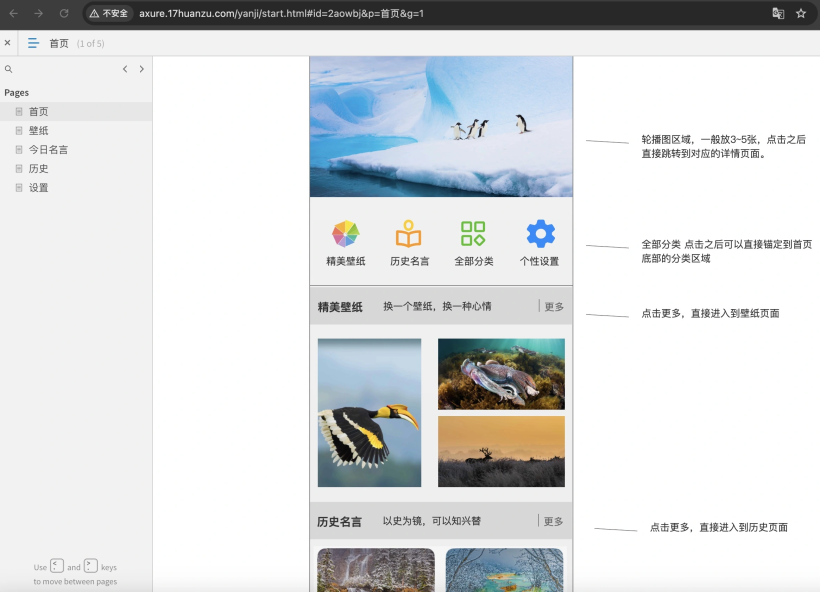
Task: Open 设置 page from Pages list
Action: point(38,188)
